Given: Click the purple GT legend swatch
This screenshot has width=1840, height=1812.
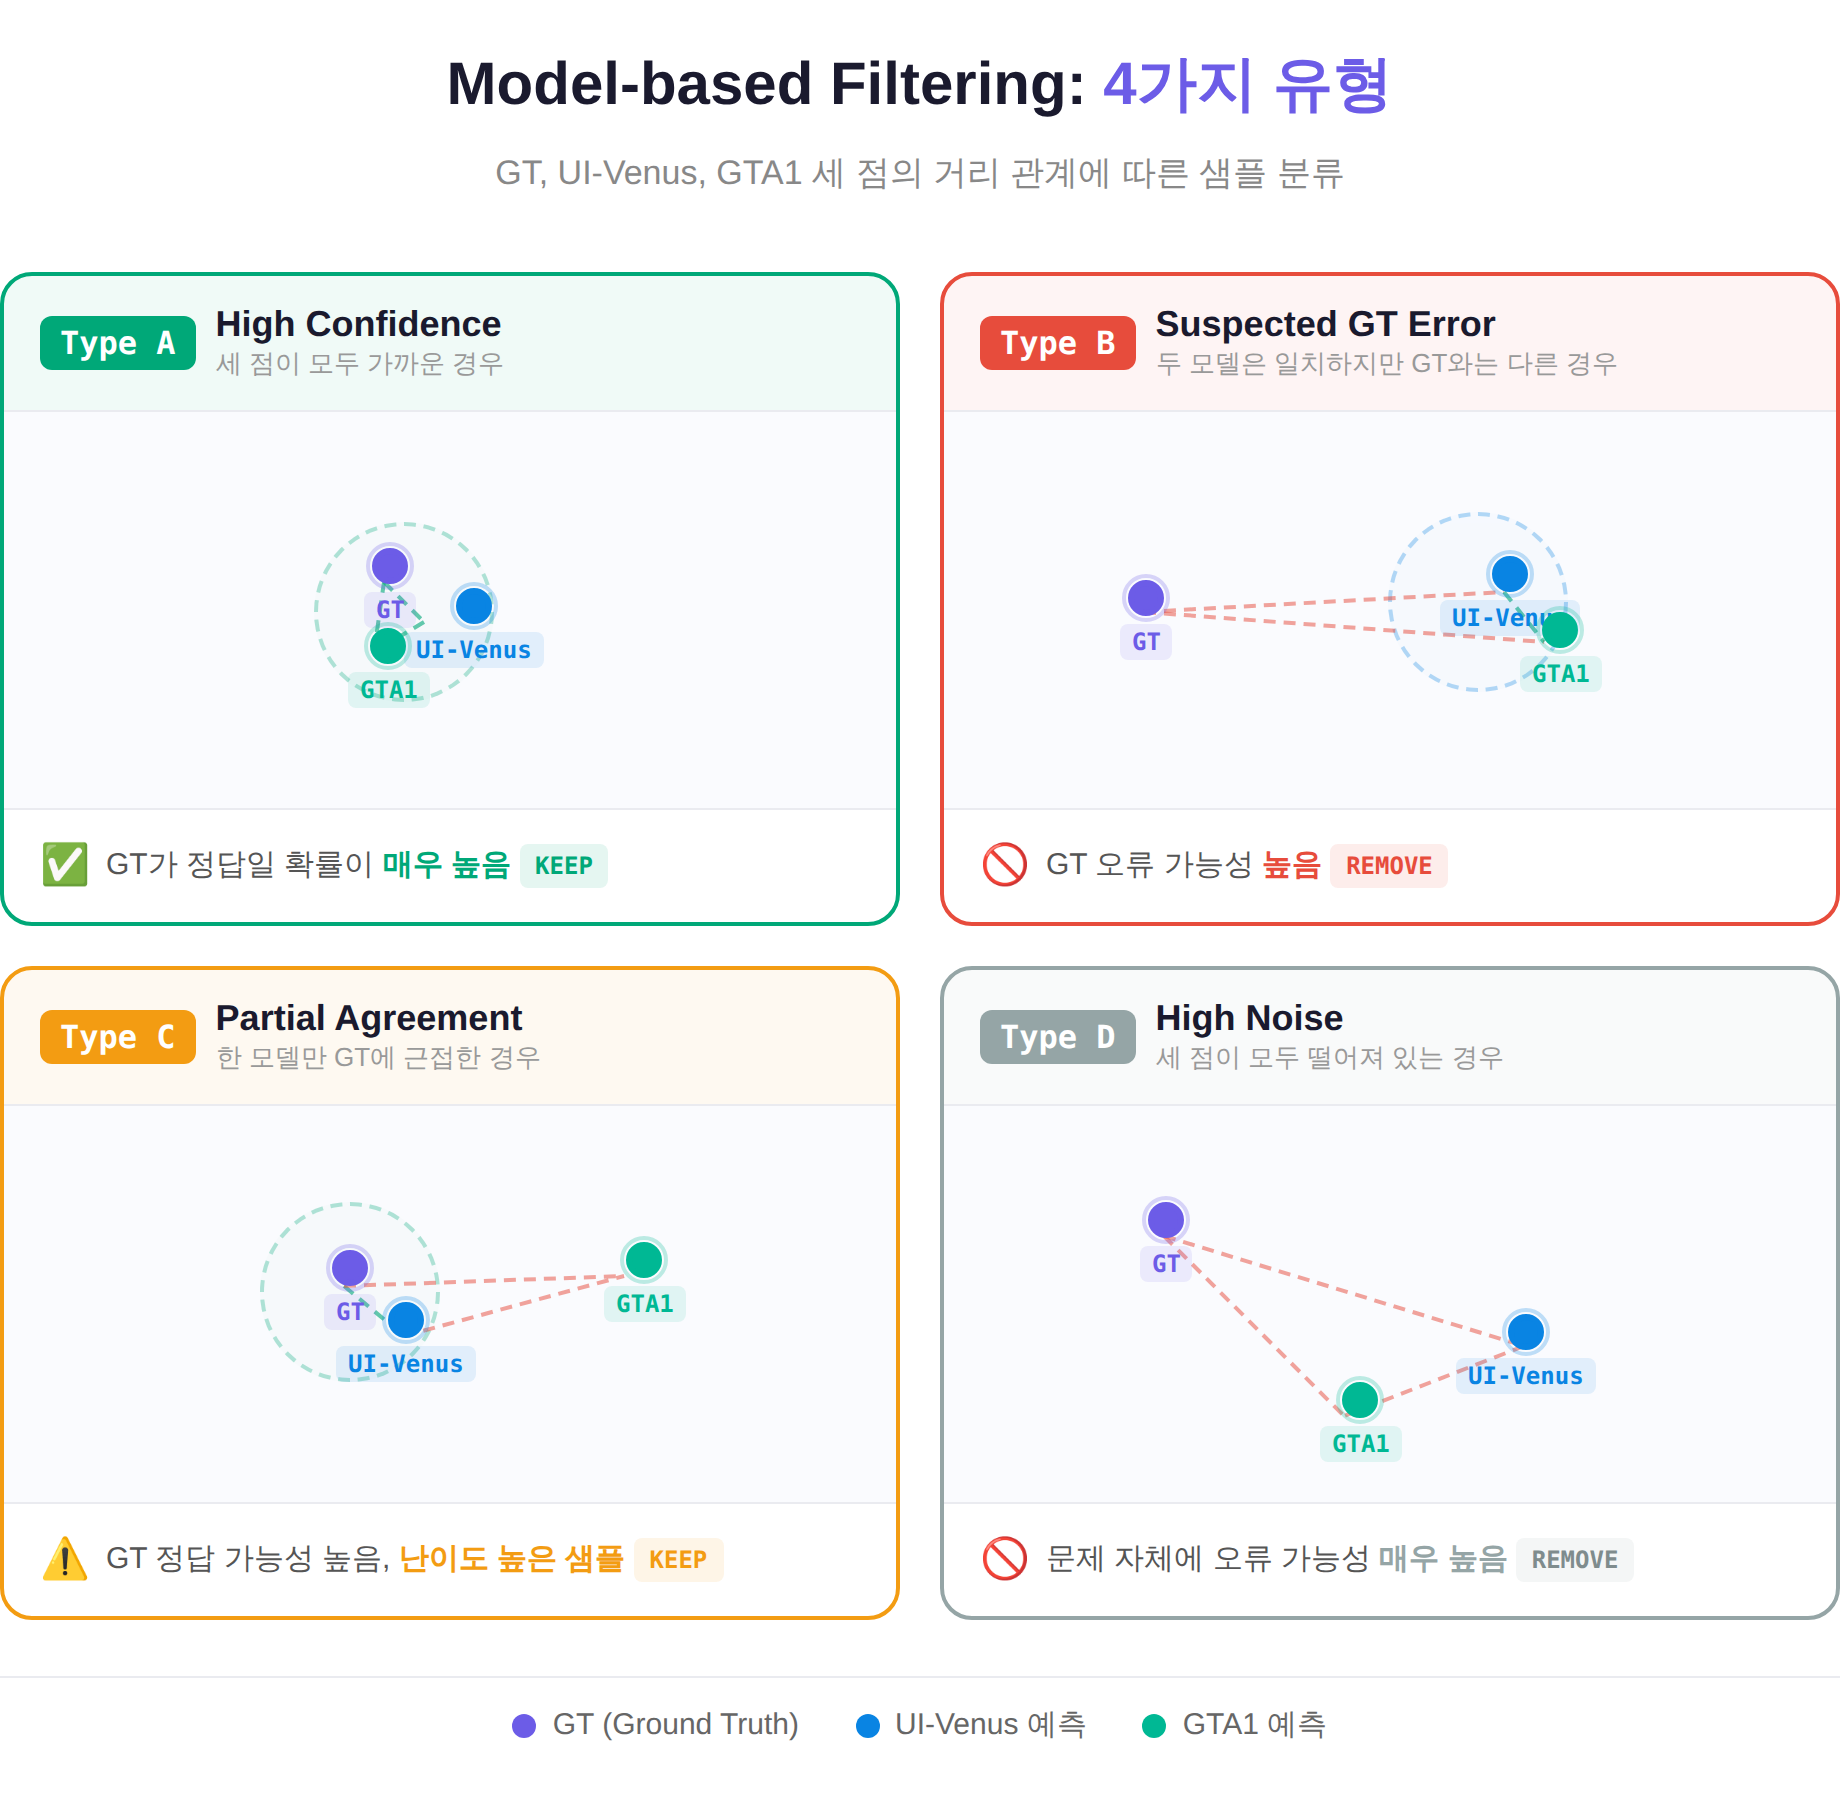Looking at the screenshot, I should tap(524, 1726).
